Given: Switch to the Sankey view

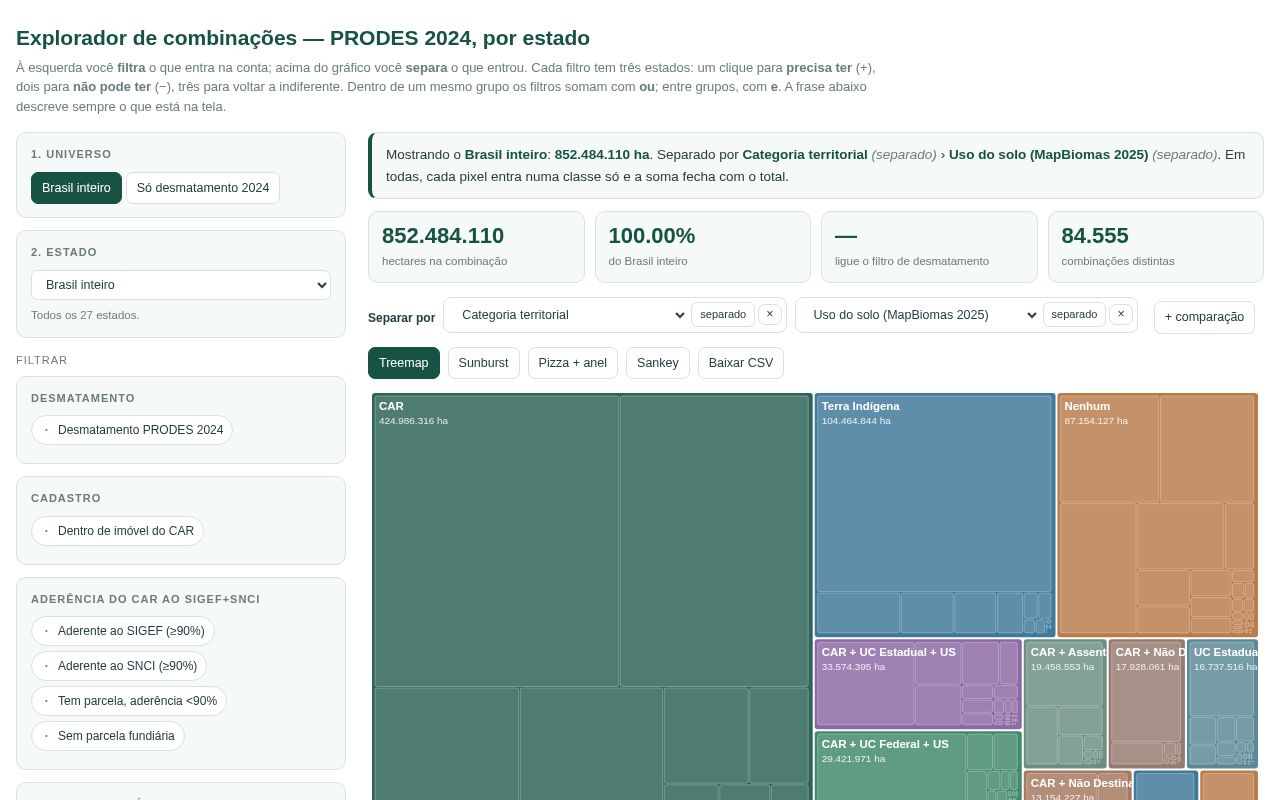Looking at the screenshot, I should 658,363.
